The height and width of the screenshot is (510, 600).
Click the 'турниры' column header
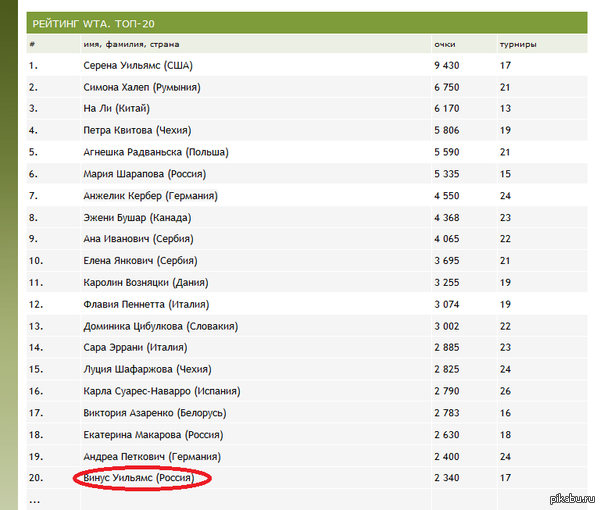pos(517,45)
